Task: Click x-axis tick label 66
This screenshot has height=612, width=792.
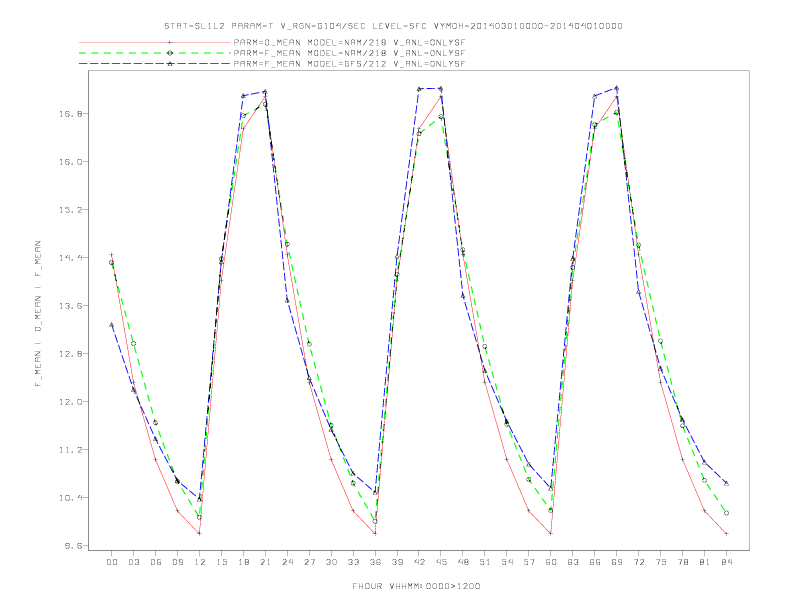Action: (595, 562)
